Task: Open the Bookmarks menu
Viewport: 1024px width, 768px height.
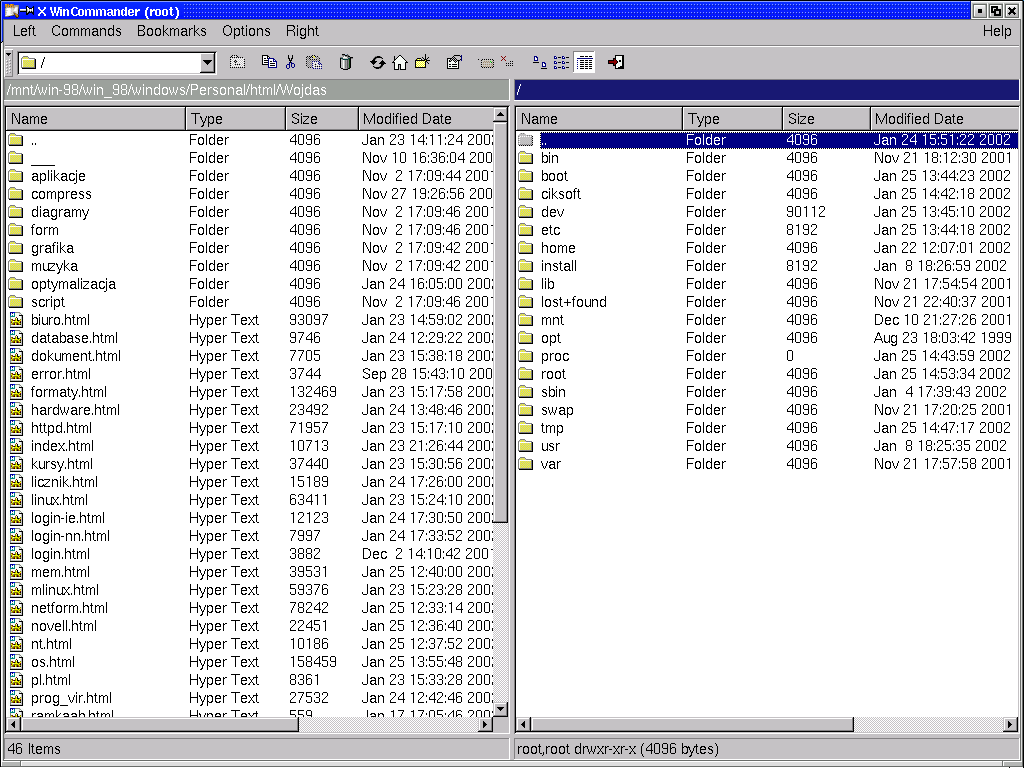Action: 172,31
